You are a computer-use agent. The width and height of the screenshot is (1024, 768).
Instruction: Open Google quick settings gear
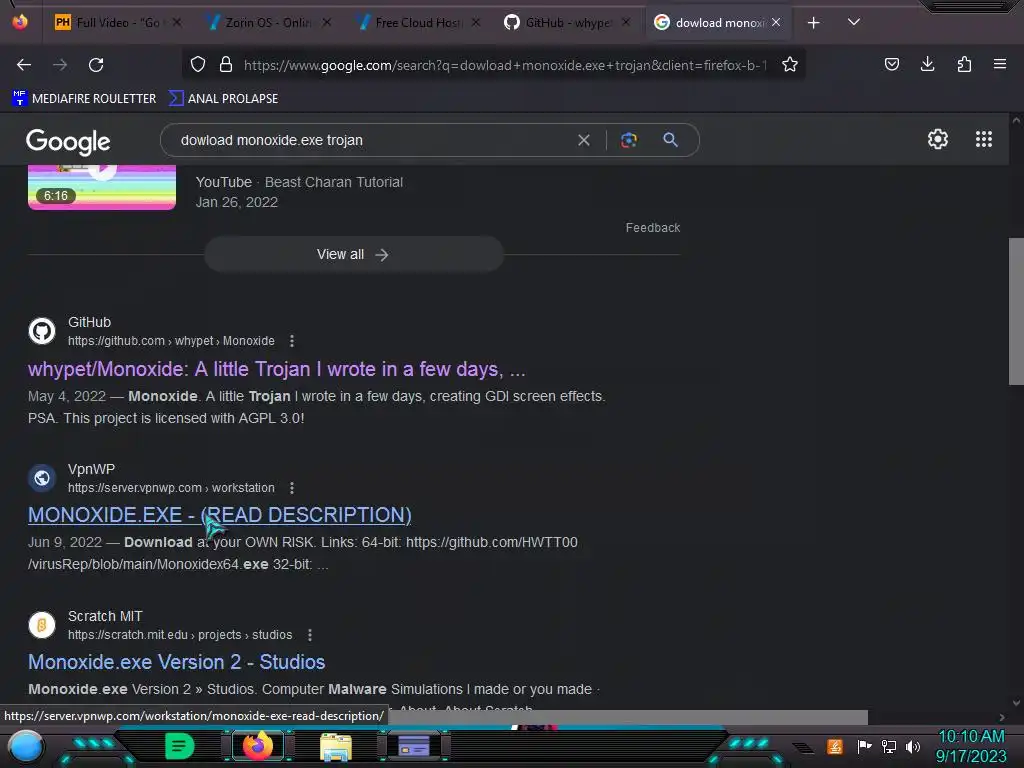tap(937, 139)
